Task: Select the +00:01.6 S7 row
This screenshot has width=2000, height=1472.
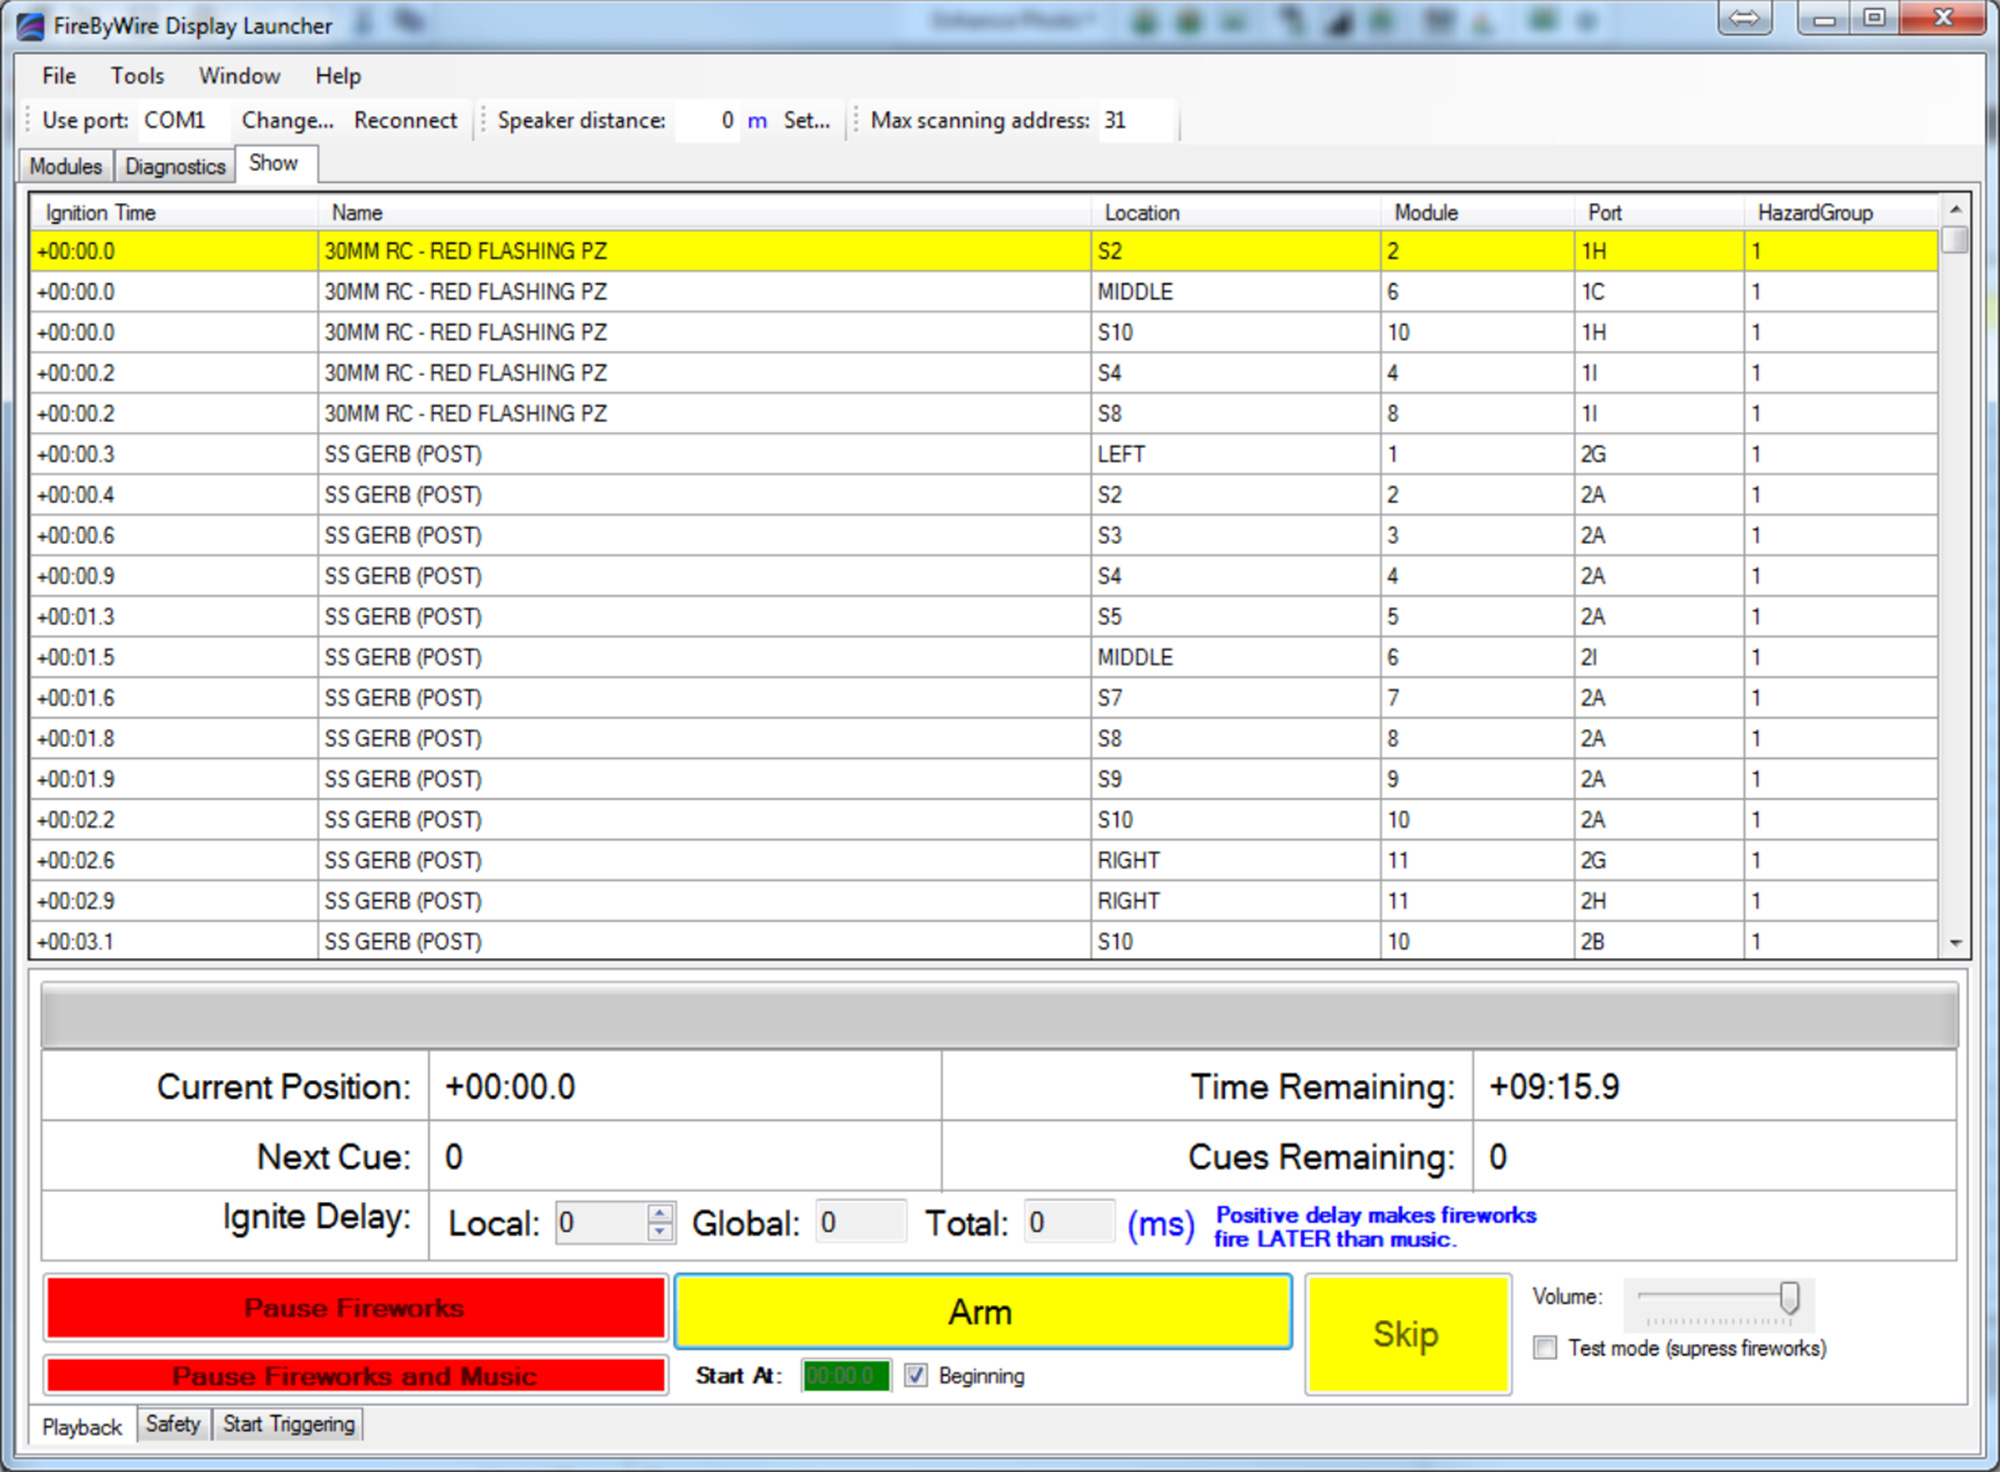Action: 984,698
